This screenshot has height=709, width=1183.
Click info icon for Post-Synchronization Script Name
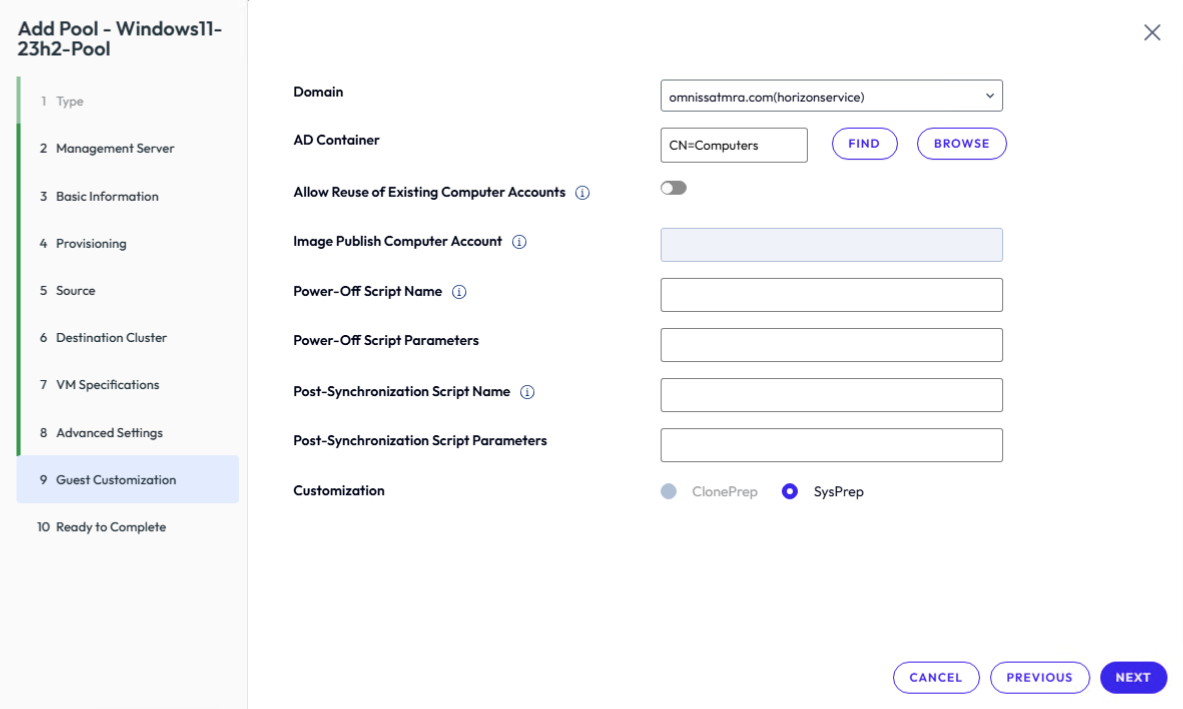click(527, 392)
